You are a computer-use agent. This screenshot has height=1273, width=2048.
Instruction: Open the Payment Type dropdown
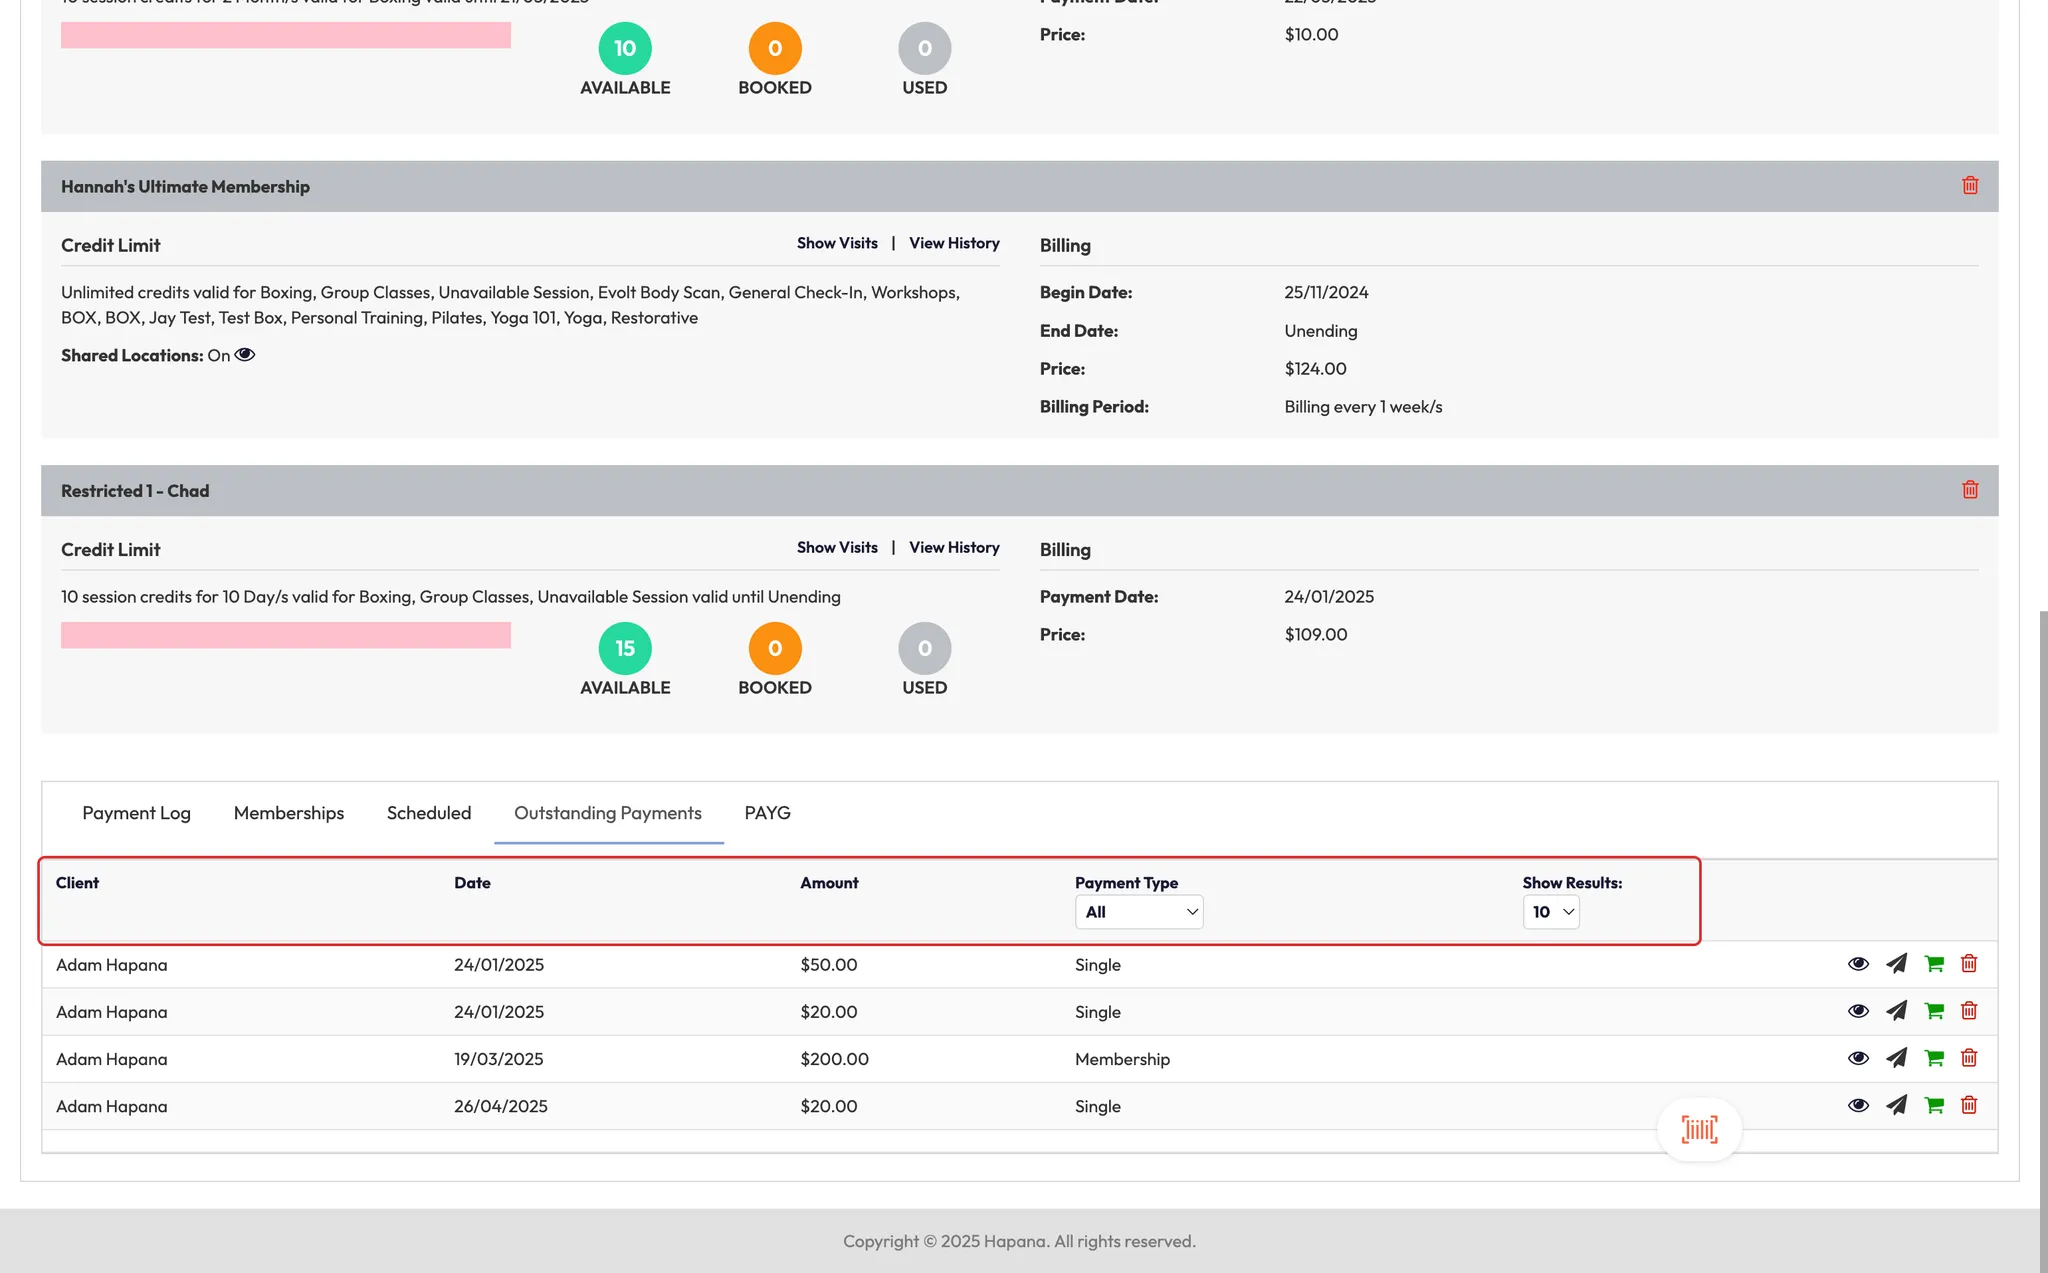coord(1139,912)
